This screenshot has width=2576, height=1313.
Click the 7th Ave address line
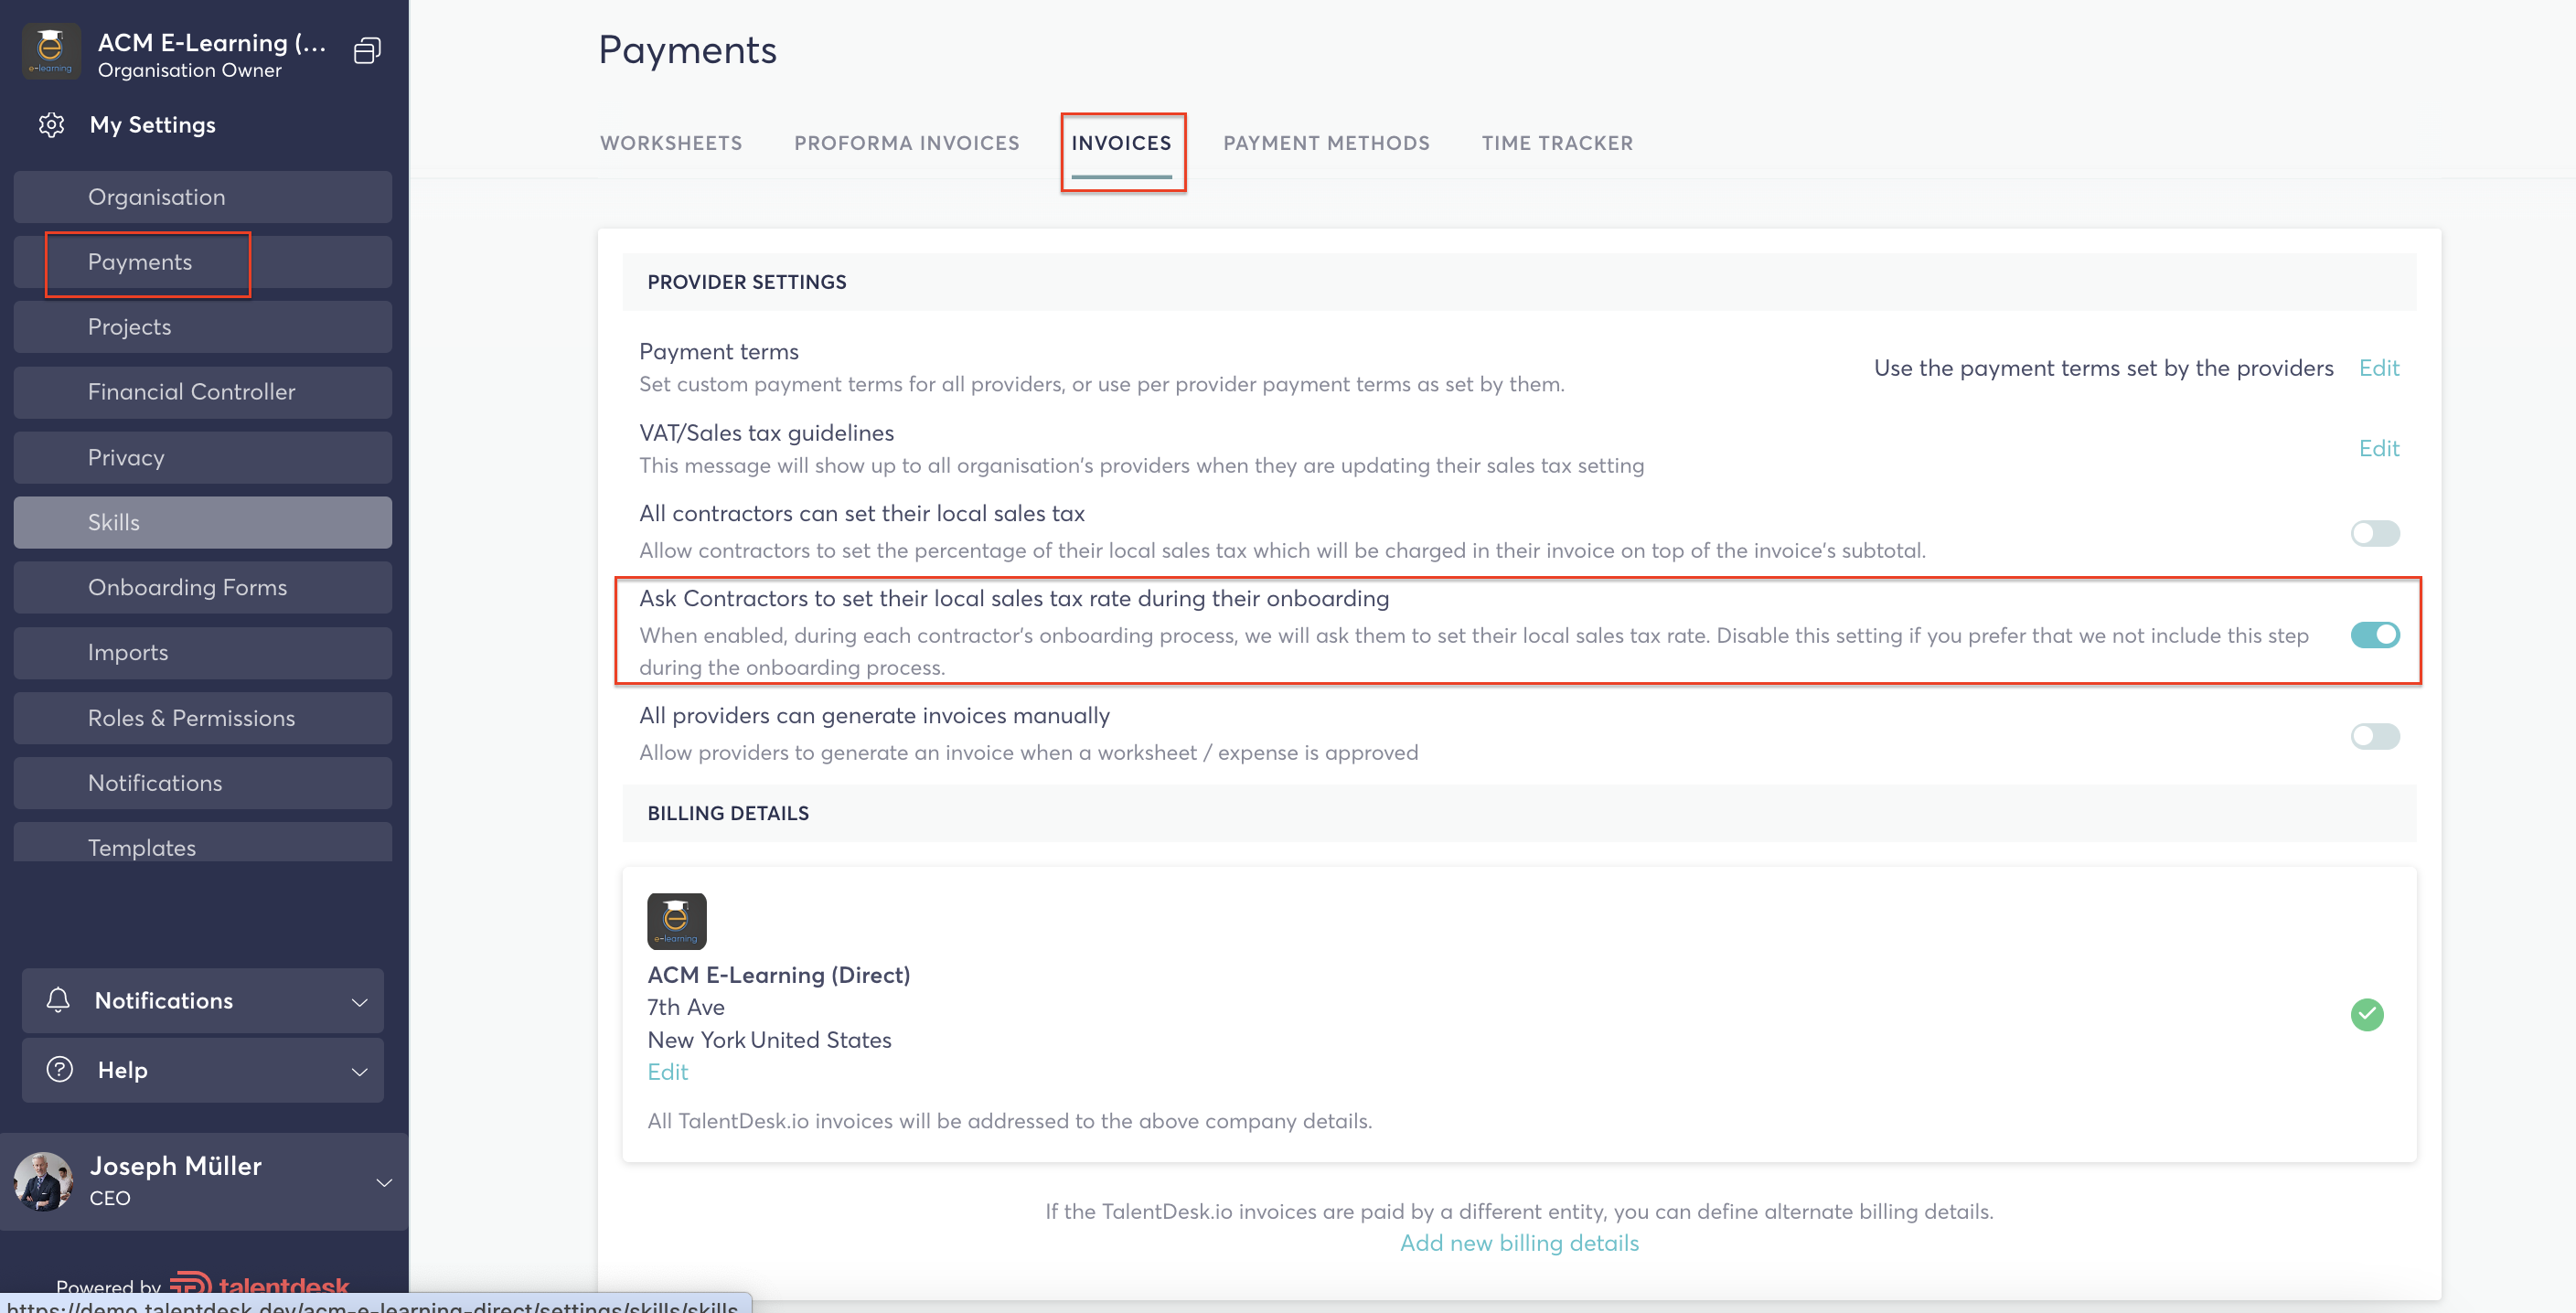pos(685,1007)
